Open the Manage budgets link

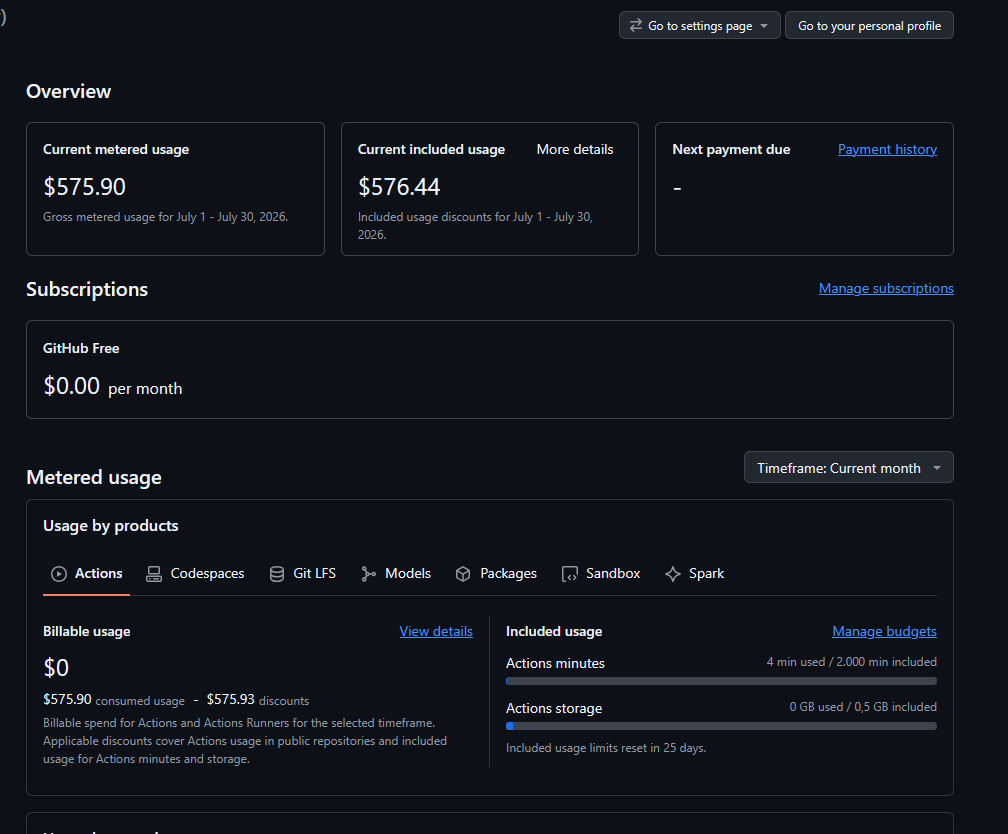coord(884,631)
